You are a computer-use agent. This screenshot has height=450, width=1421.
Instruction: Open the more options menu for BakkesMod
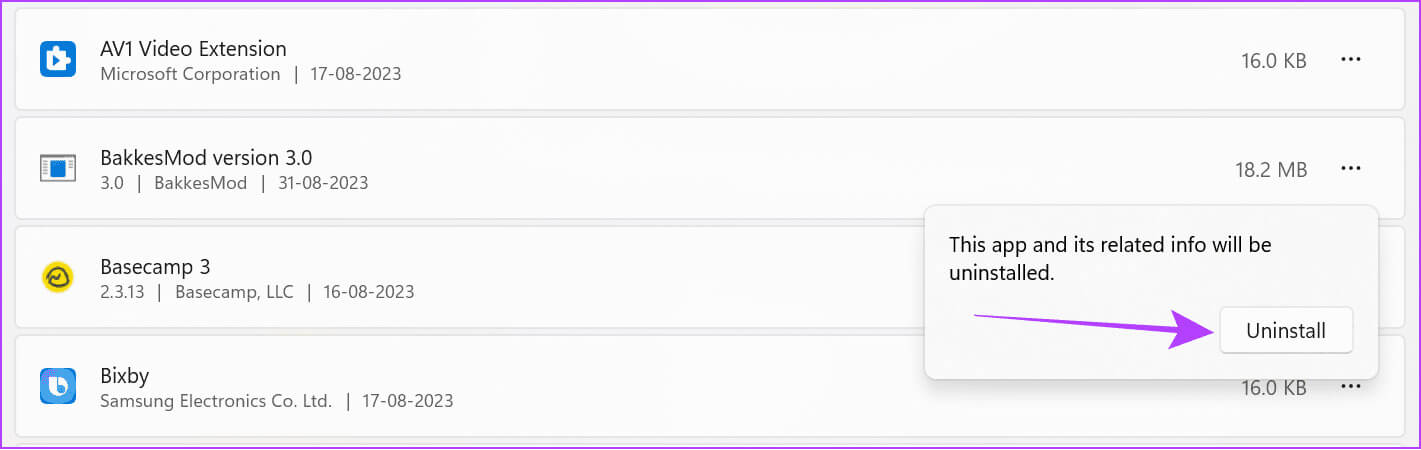(1351, 169)
